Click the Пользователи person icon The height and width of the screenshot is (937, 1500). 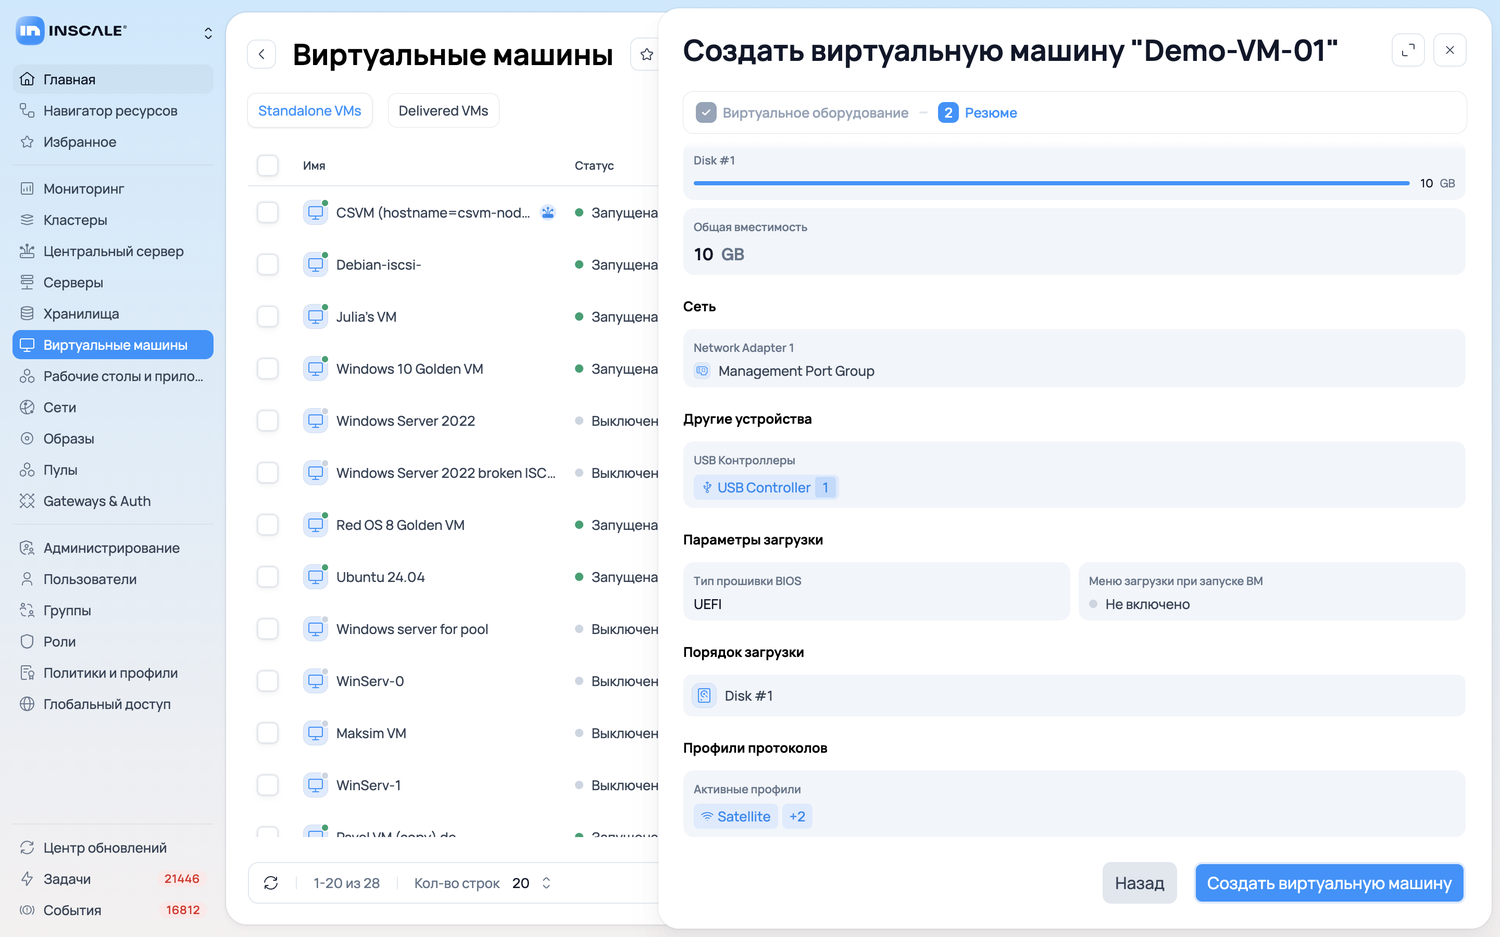point(27,579)
